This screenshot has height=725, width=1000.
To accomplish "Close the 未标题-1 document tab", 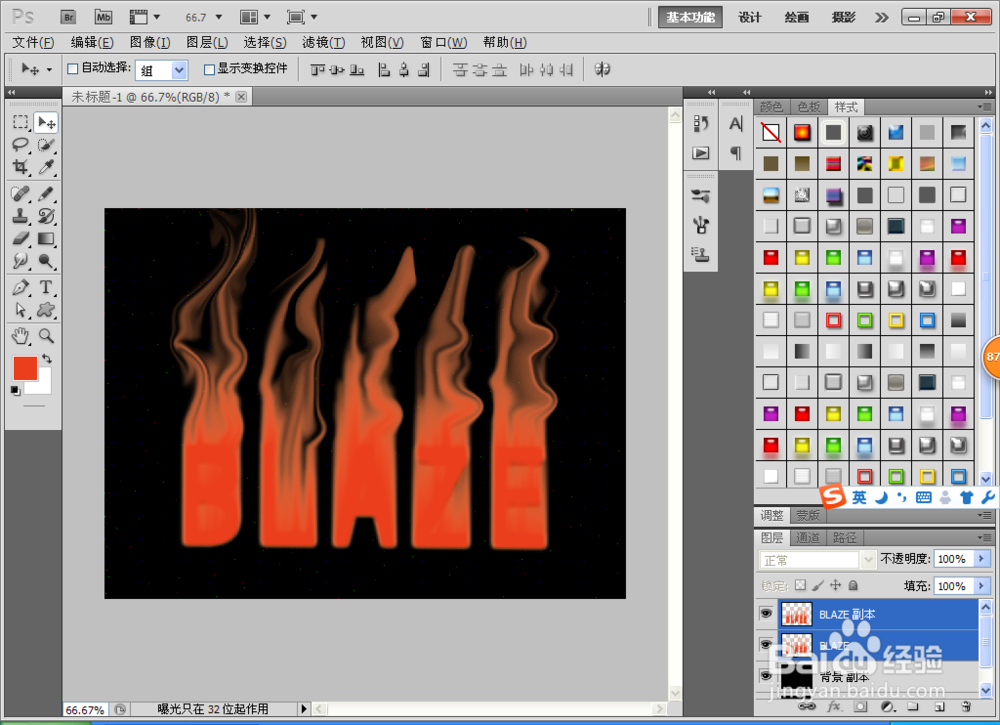I will pyautogui.click(x=241, y=96).
